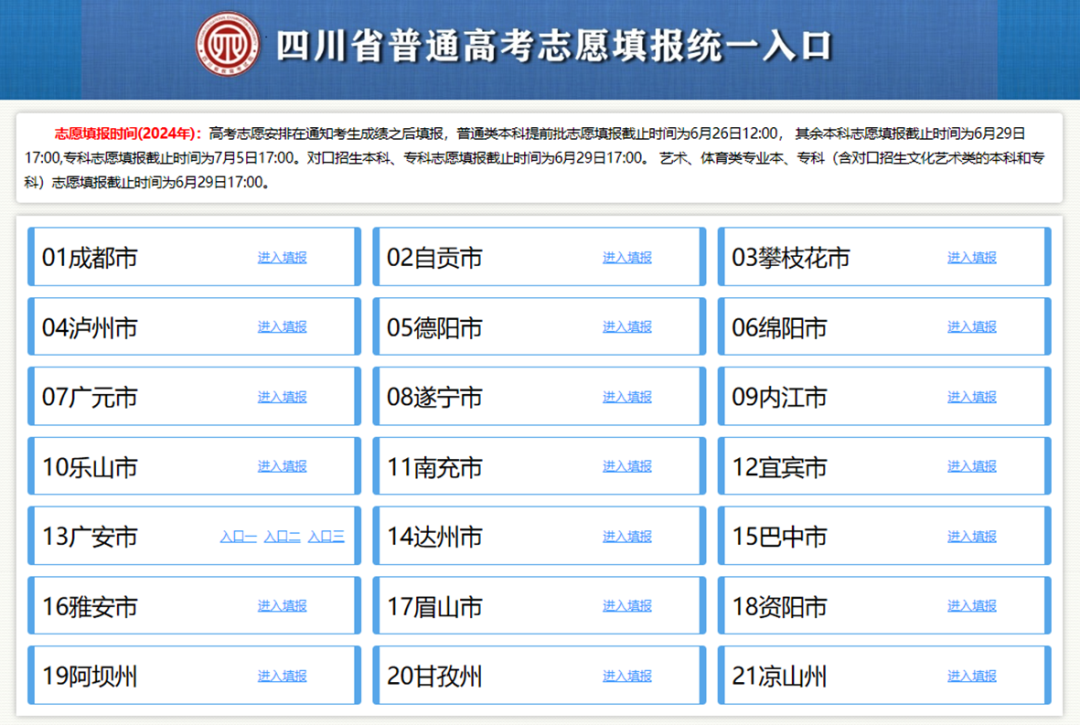Click 进入填报 beside 04泸州市

(x=281, y=327)
